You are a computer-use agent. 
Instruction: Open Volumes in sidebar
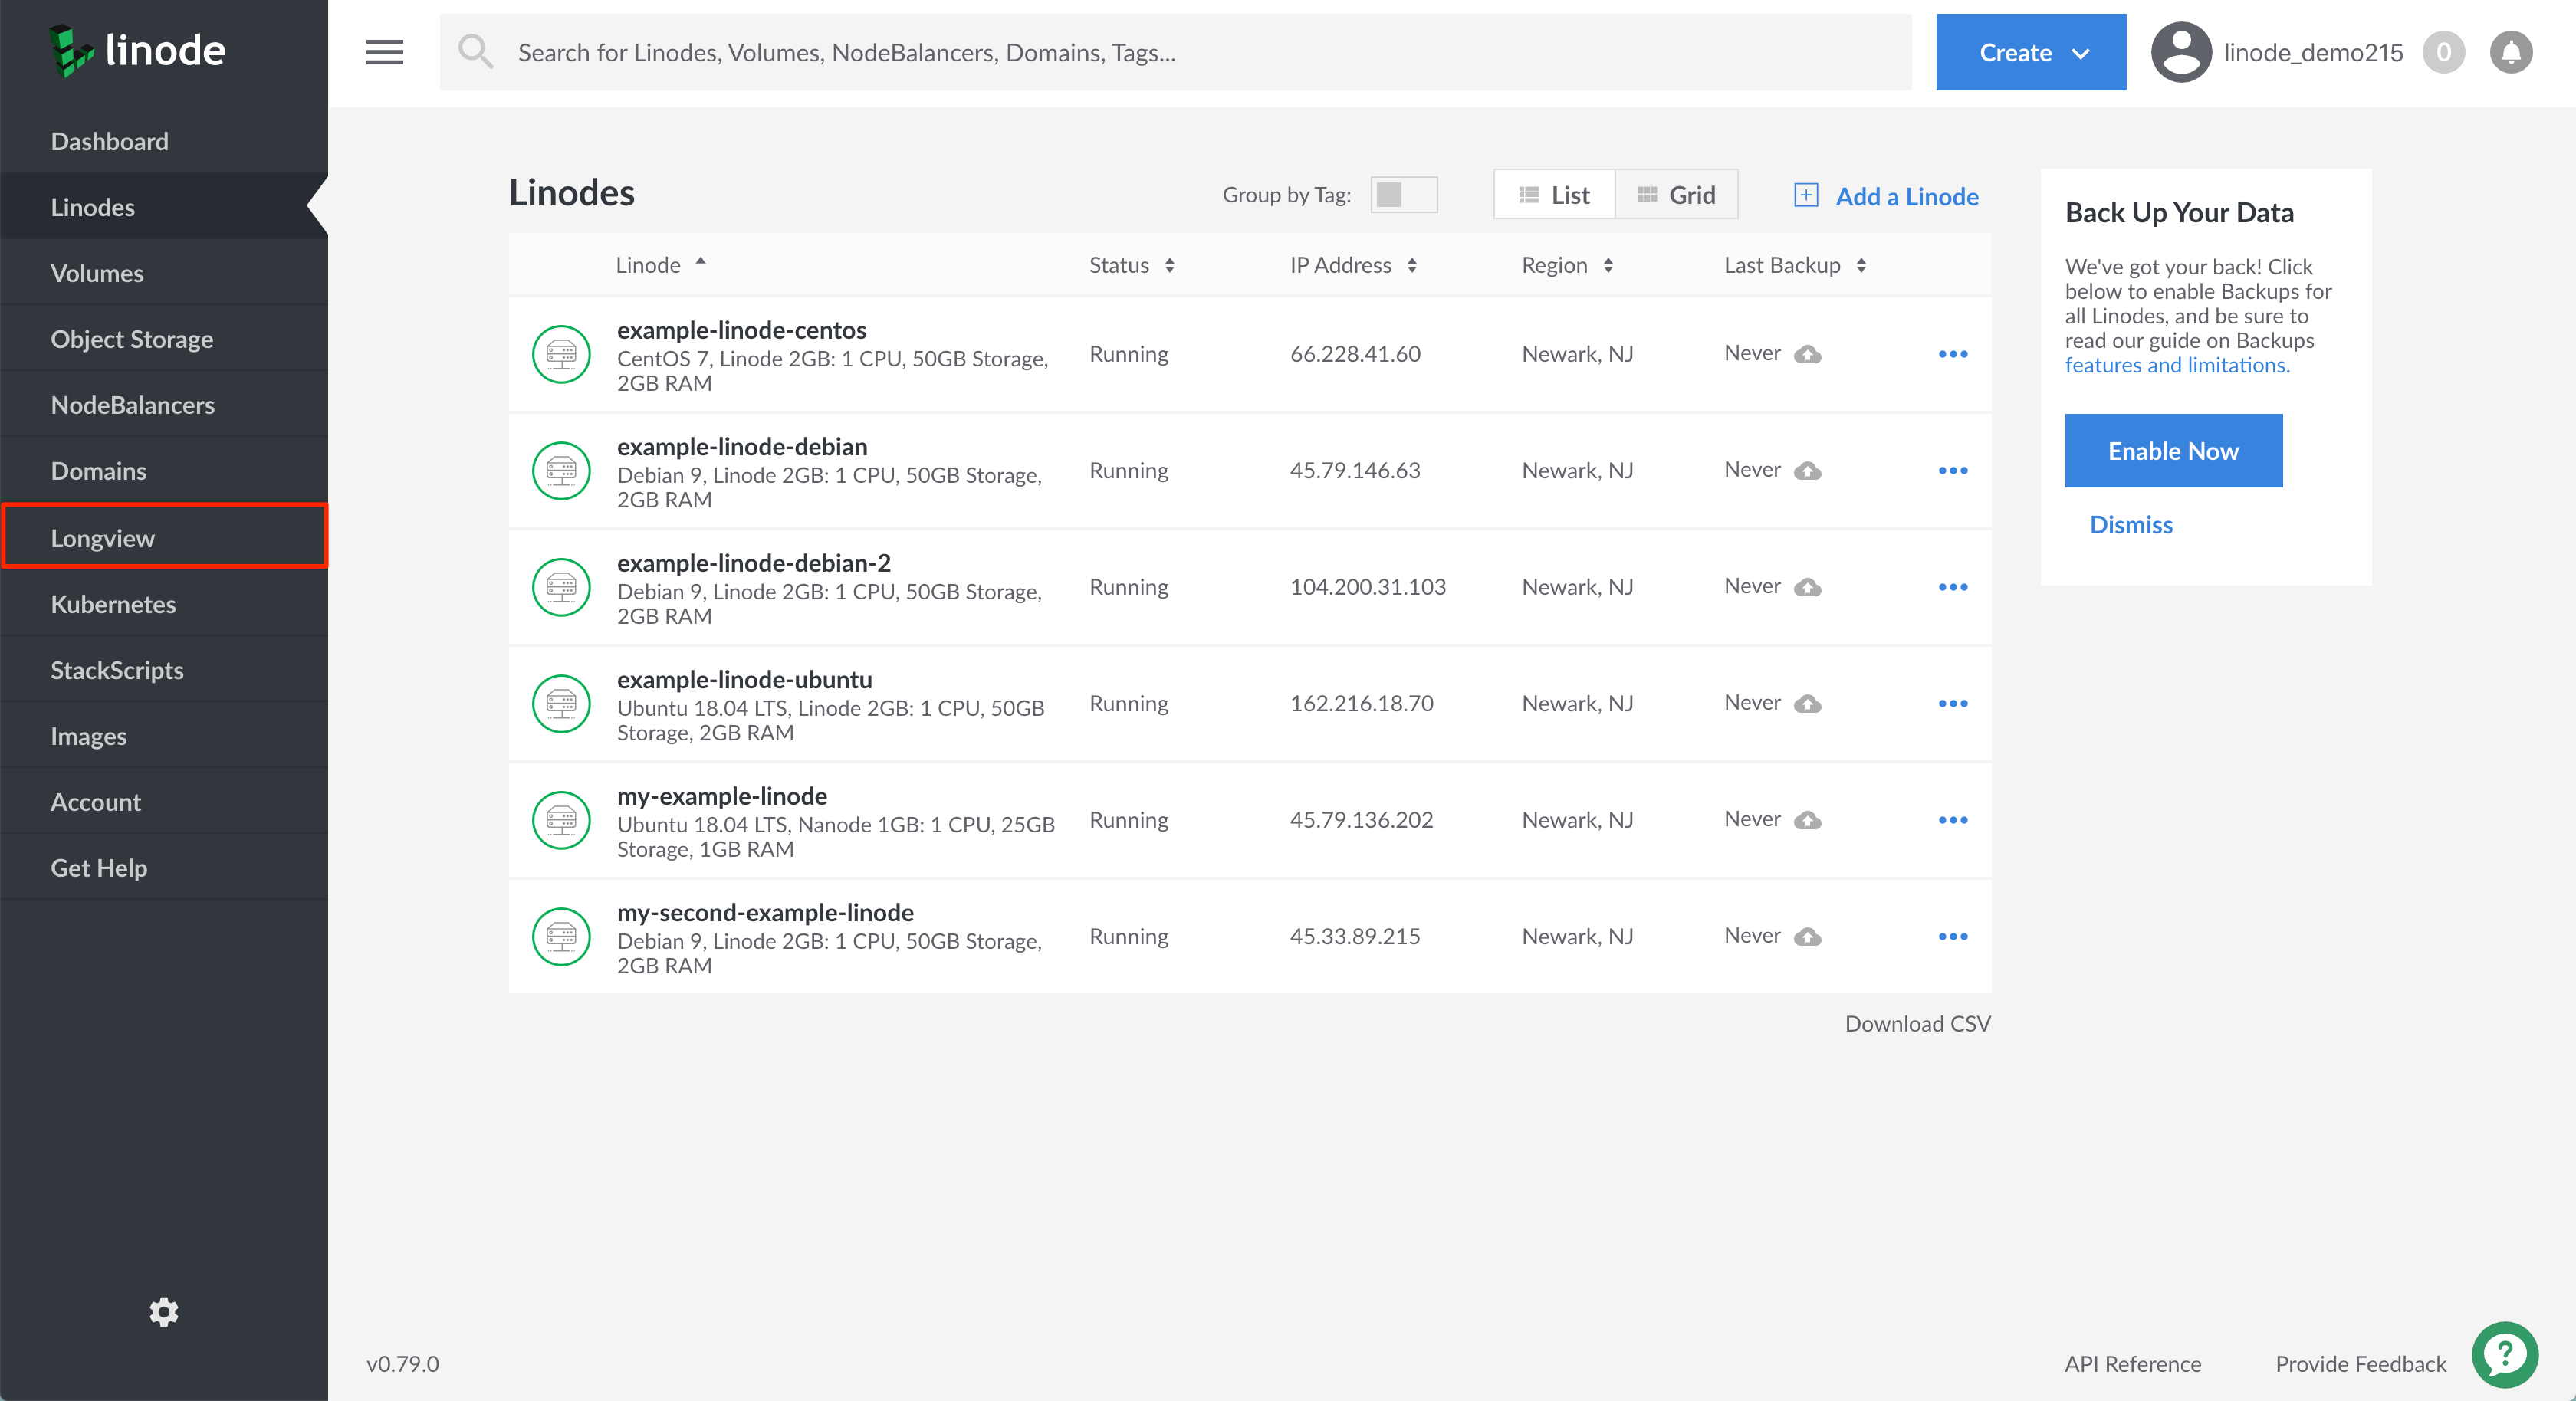164,273
